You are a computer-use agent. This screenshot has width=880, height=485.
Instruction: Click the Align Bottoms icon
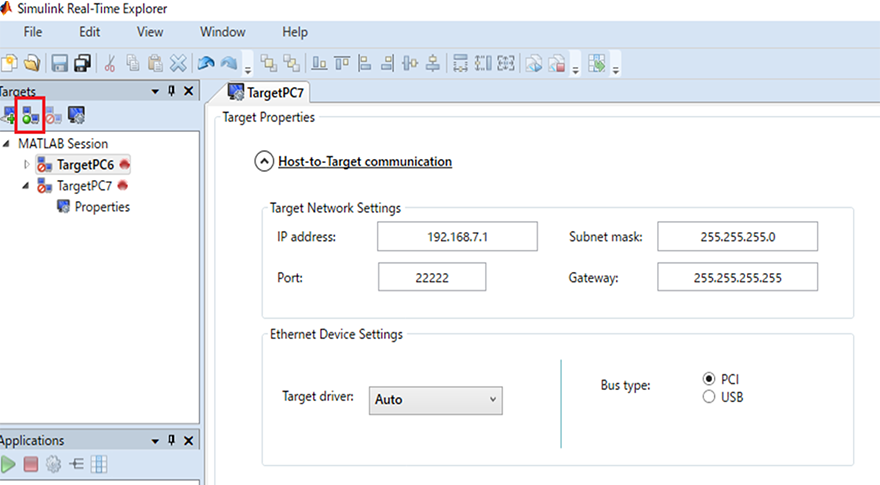coord(319,63)
